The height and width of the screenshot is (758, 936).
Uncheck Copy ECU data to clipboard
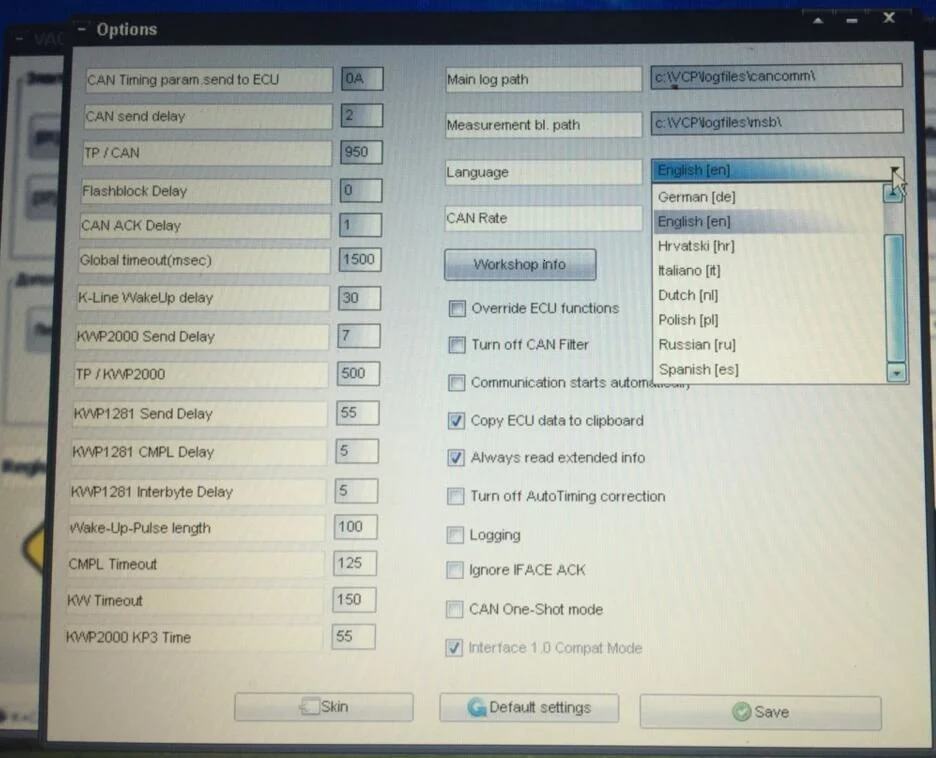456,421
